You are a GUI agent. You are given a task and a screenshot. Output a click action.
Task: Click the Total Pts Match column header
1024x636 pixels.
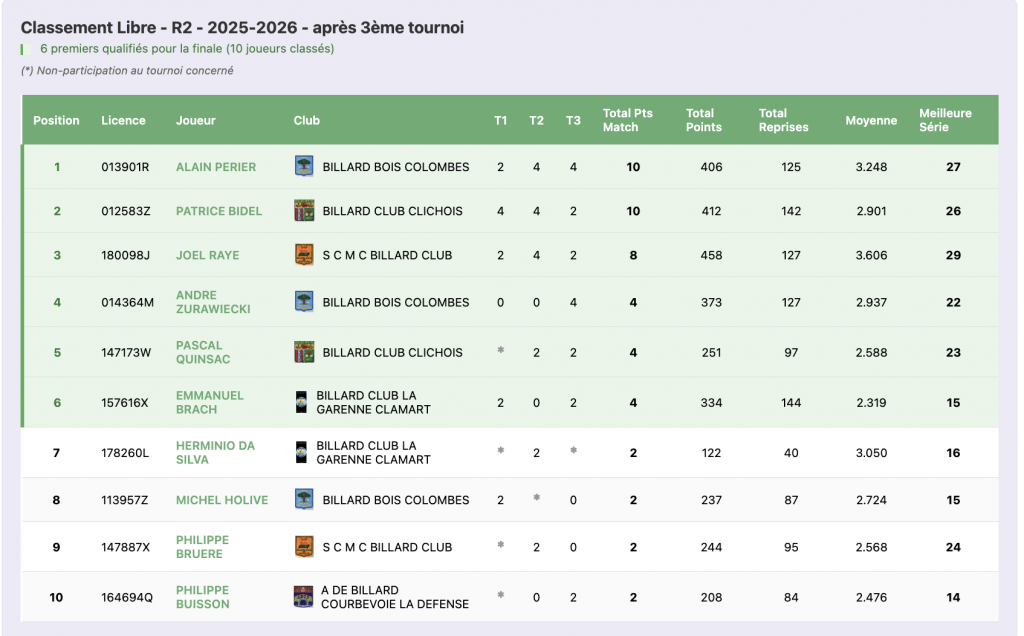click(x=628, y=120)
